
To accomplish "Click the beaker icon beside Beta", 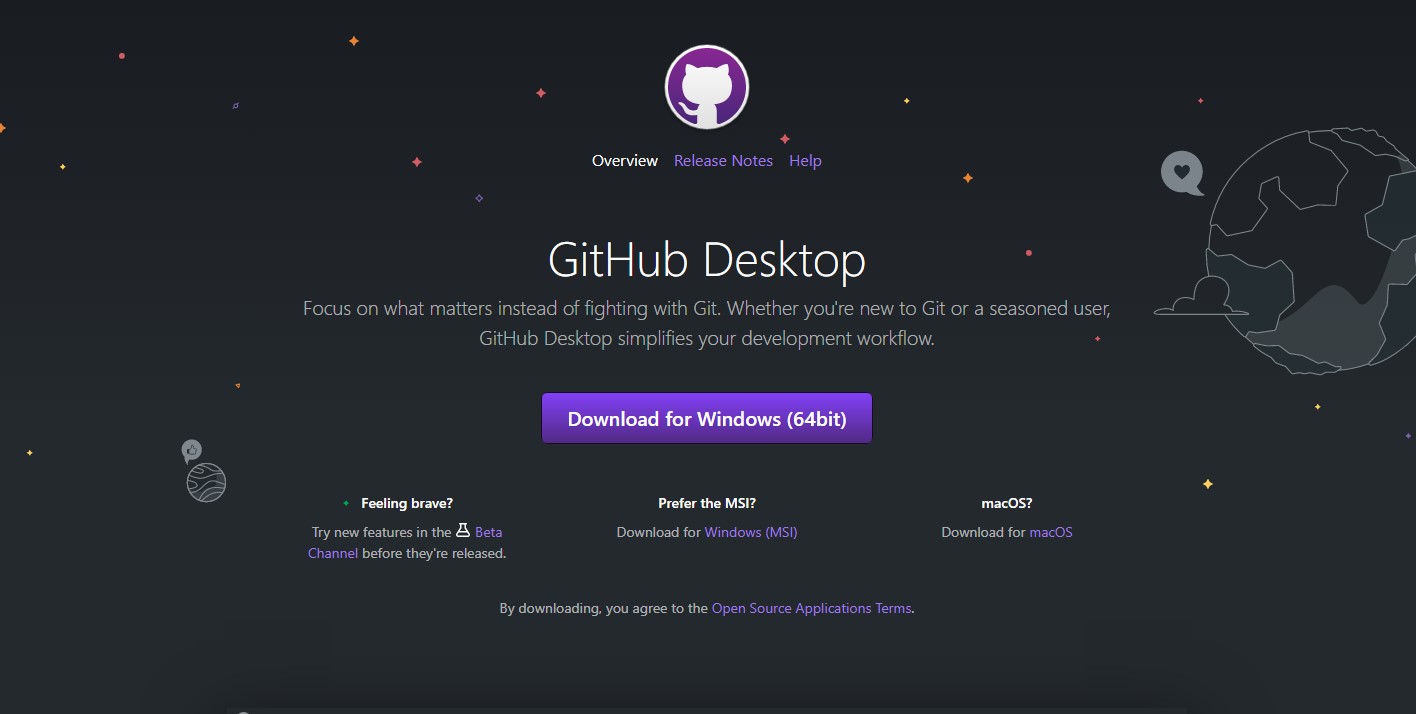I will point(463,530).
